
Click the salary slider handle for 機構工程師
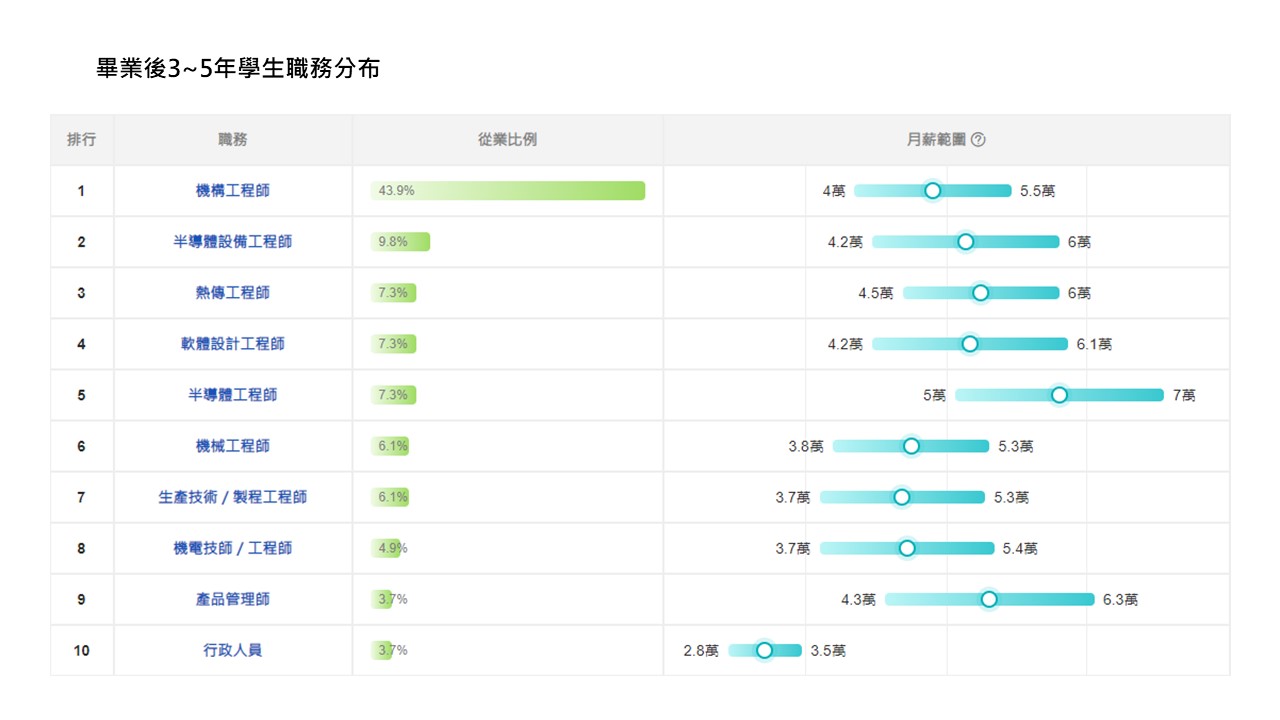point(932,191)
